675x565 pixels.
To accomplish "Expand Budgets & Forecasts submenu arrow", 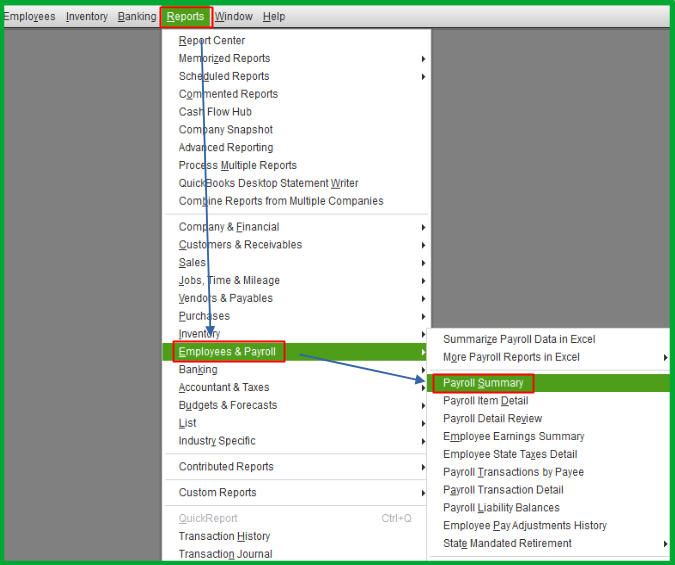I will coord(423,406).
